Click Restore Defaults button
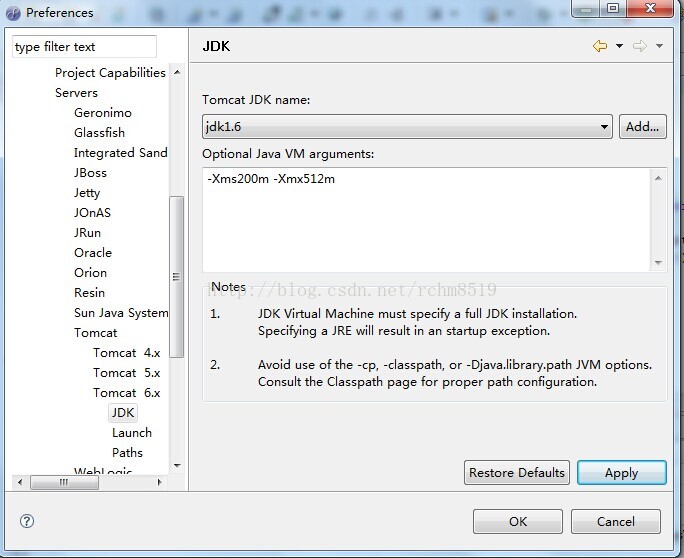Screen dimensions: 684x558 pos(516,472)
